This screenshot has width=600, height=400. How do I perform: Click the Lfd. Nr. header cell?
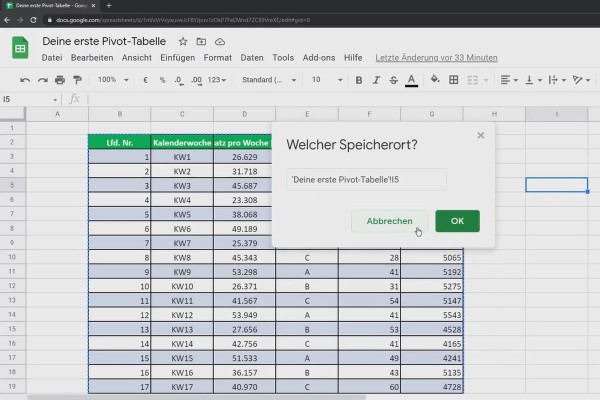[119, 143]
